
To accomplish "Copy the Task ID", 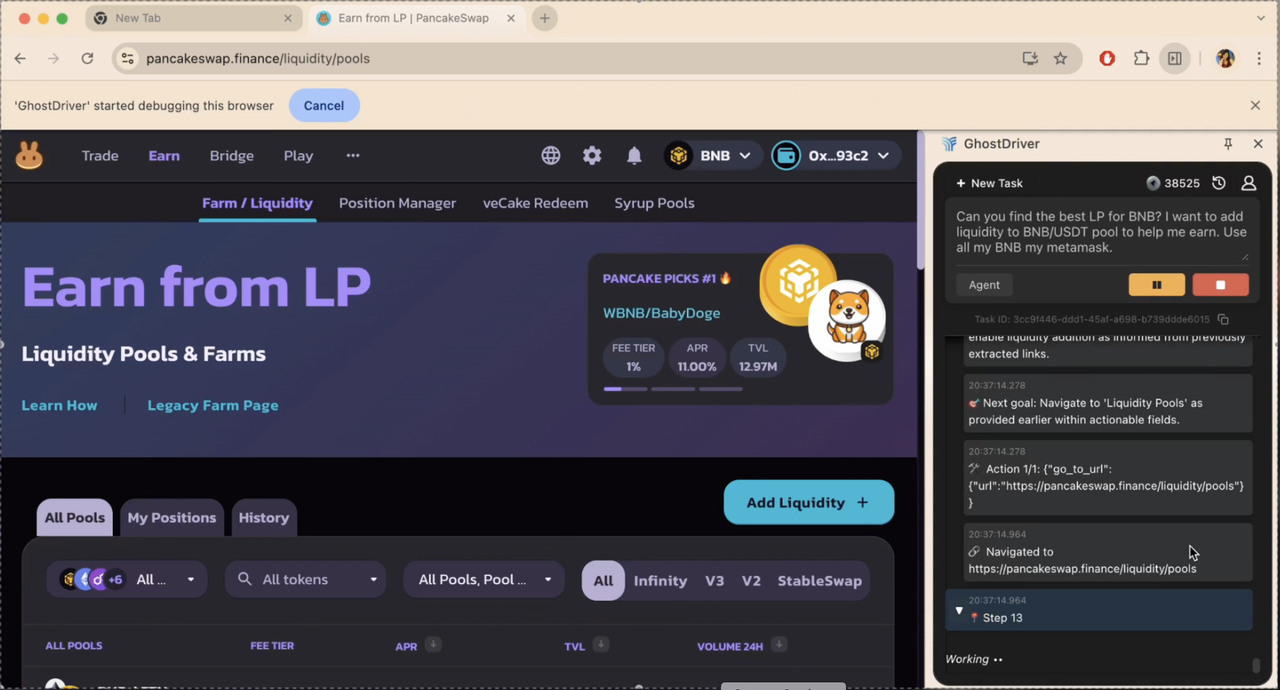I will [x=1223, y=320].
